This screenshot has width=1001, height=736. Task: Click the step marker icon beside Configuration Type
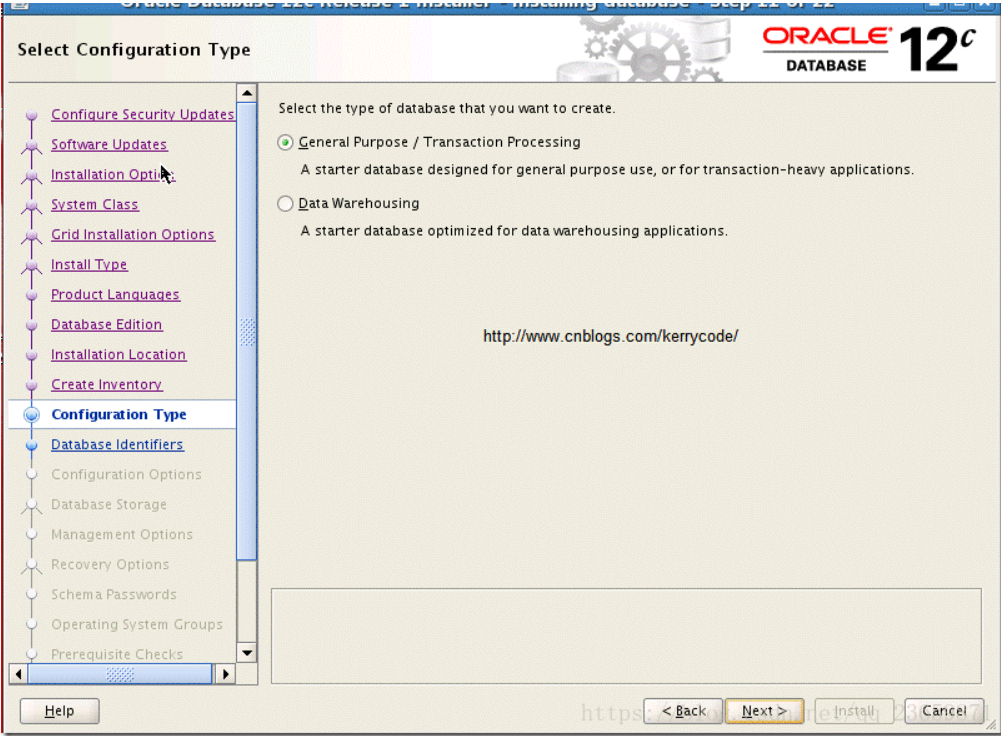(x=31, y=415)
